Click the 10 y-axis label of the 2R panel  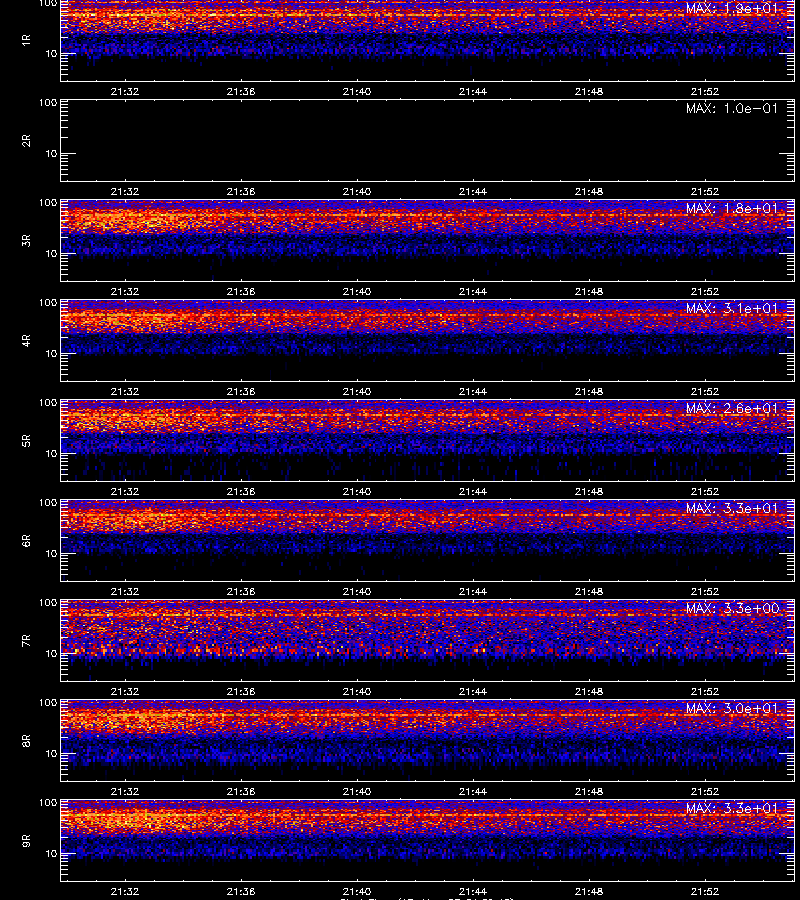(x=51, y=153)
